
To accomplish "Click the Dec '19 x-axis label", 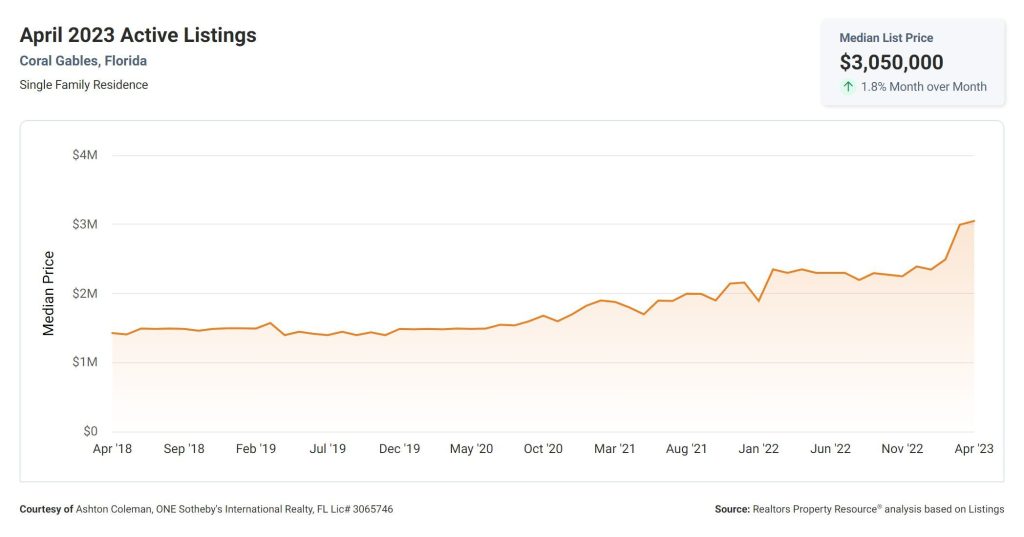I will coord(400,449).
